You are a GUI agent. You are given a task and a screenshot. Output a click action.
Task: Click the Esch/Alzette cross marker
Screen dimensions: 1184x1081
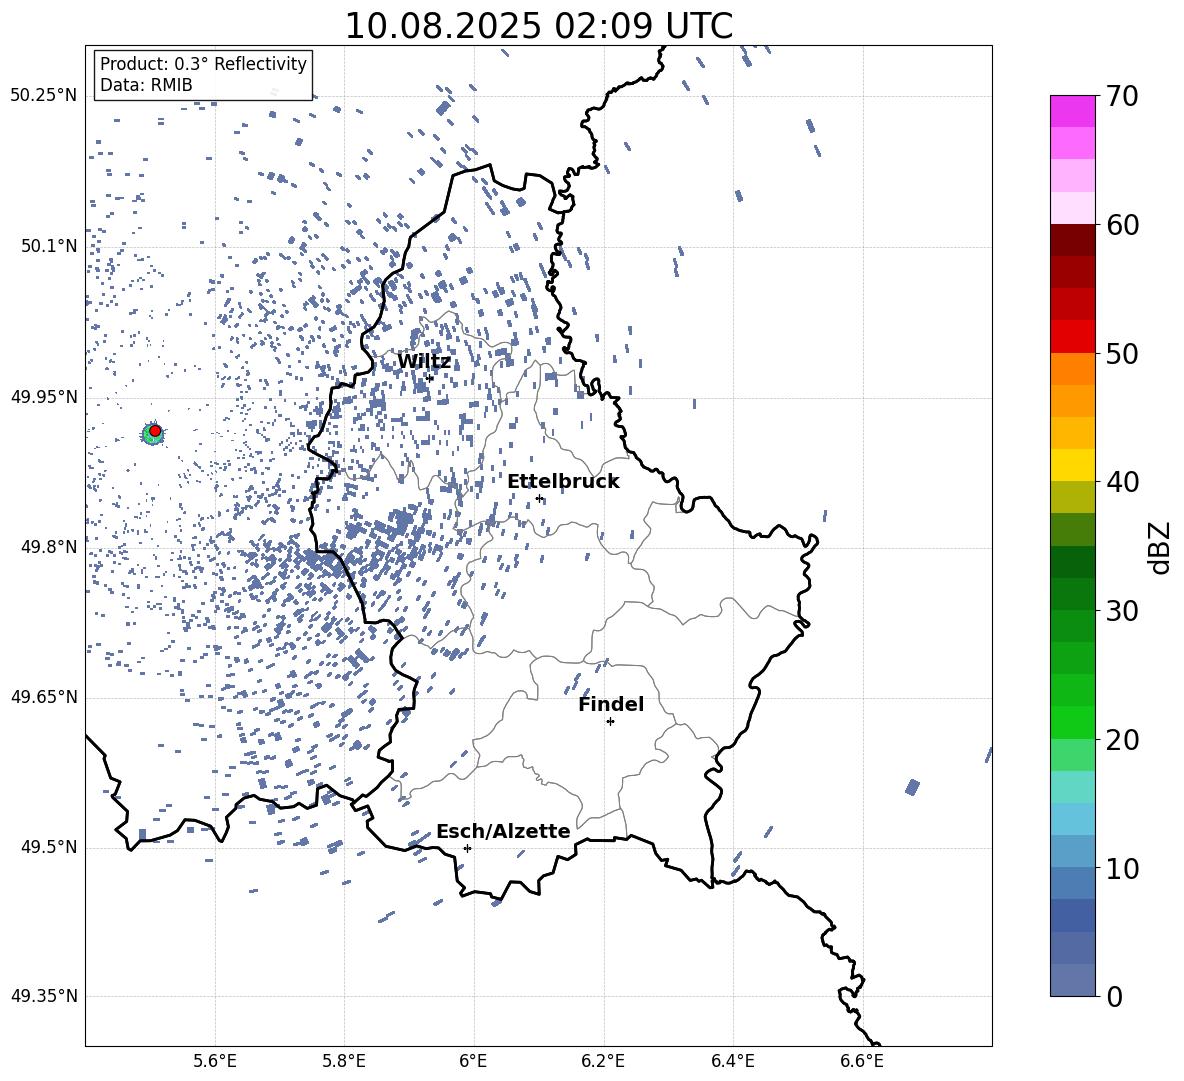(x=467, y=848)
